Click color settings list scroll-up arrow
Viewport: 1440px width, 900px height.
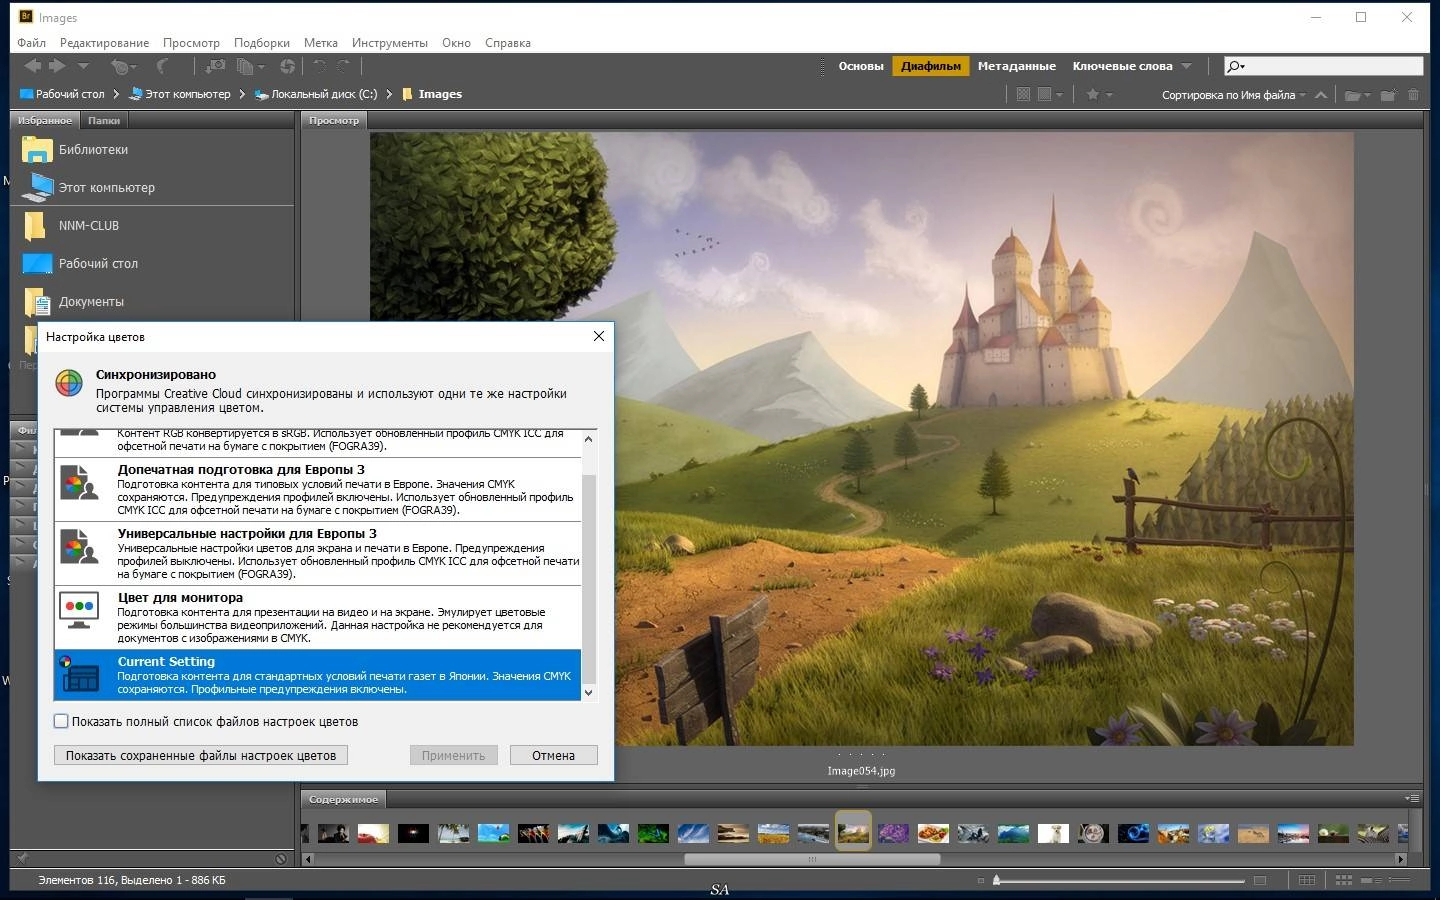[x=589, y=439]
